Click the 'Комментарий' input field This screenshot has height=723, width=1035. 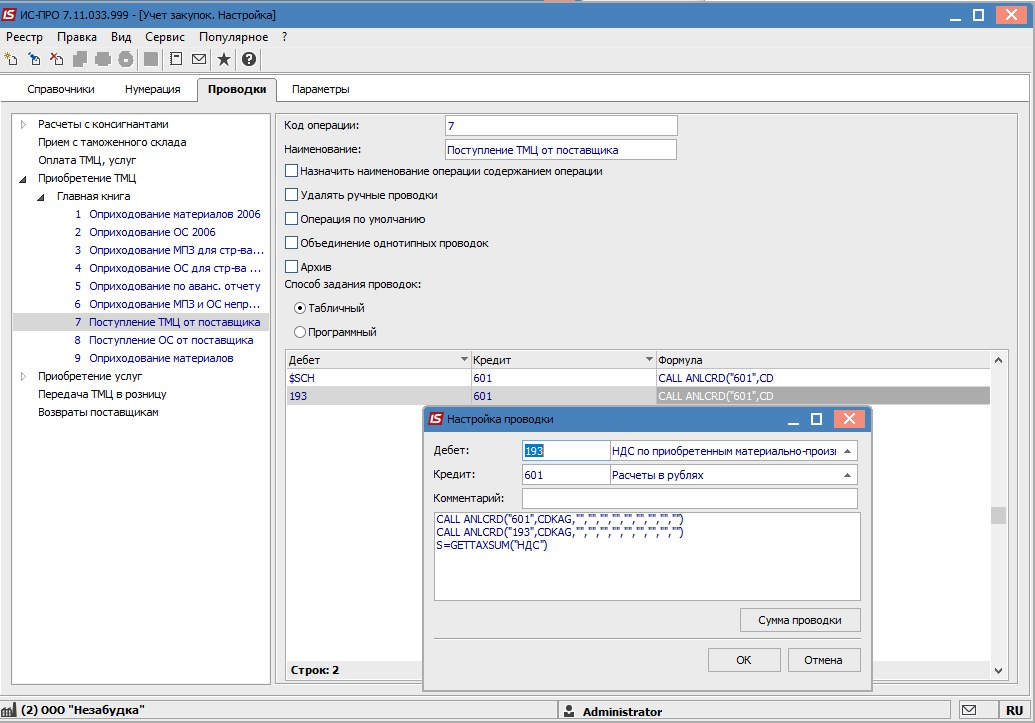(x=690, y=499)
